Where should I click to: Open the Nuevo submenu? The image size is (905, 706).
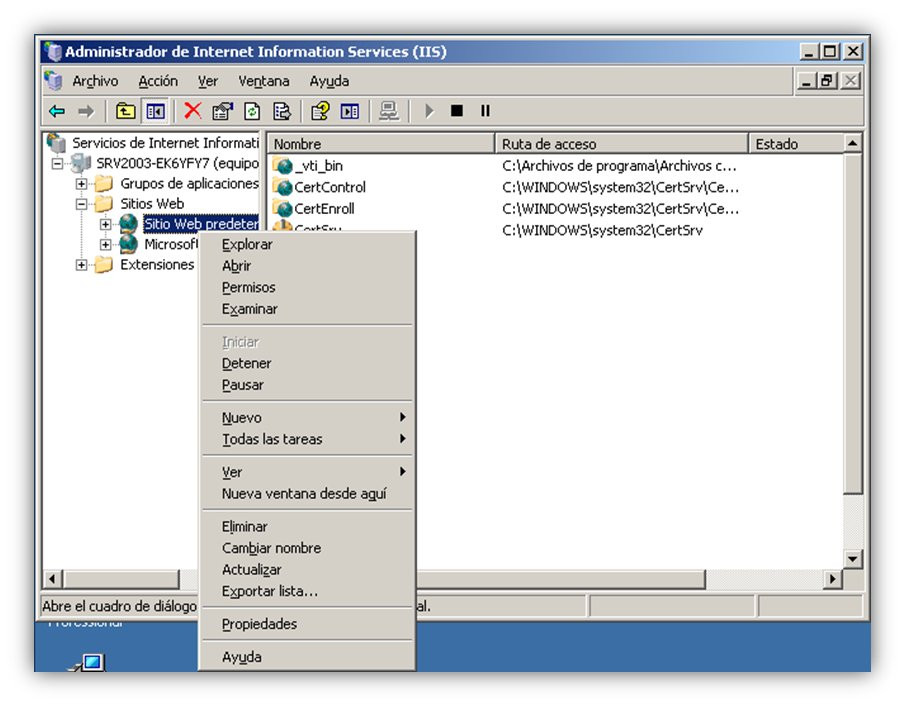(307, 417)
